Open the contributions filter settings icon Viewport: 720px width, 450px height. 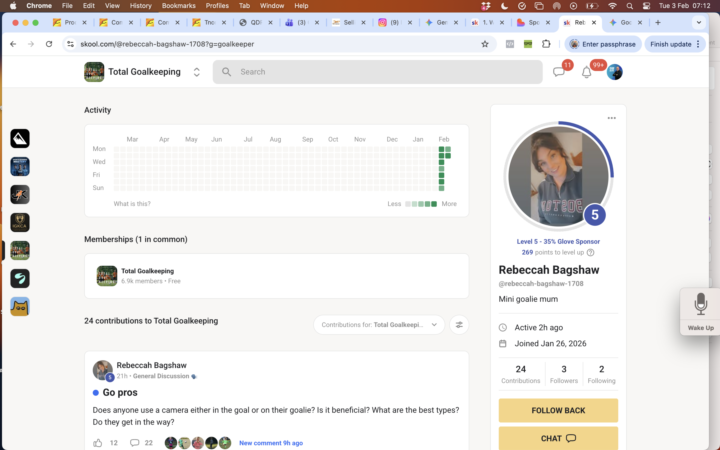[x=459, y=324]
